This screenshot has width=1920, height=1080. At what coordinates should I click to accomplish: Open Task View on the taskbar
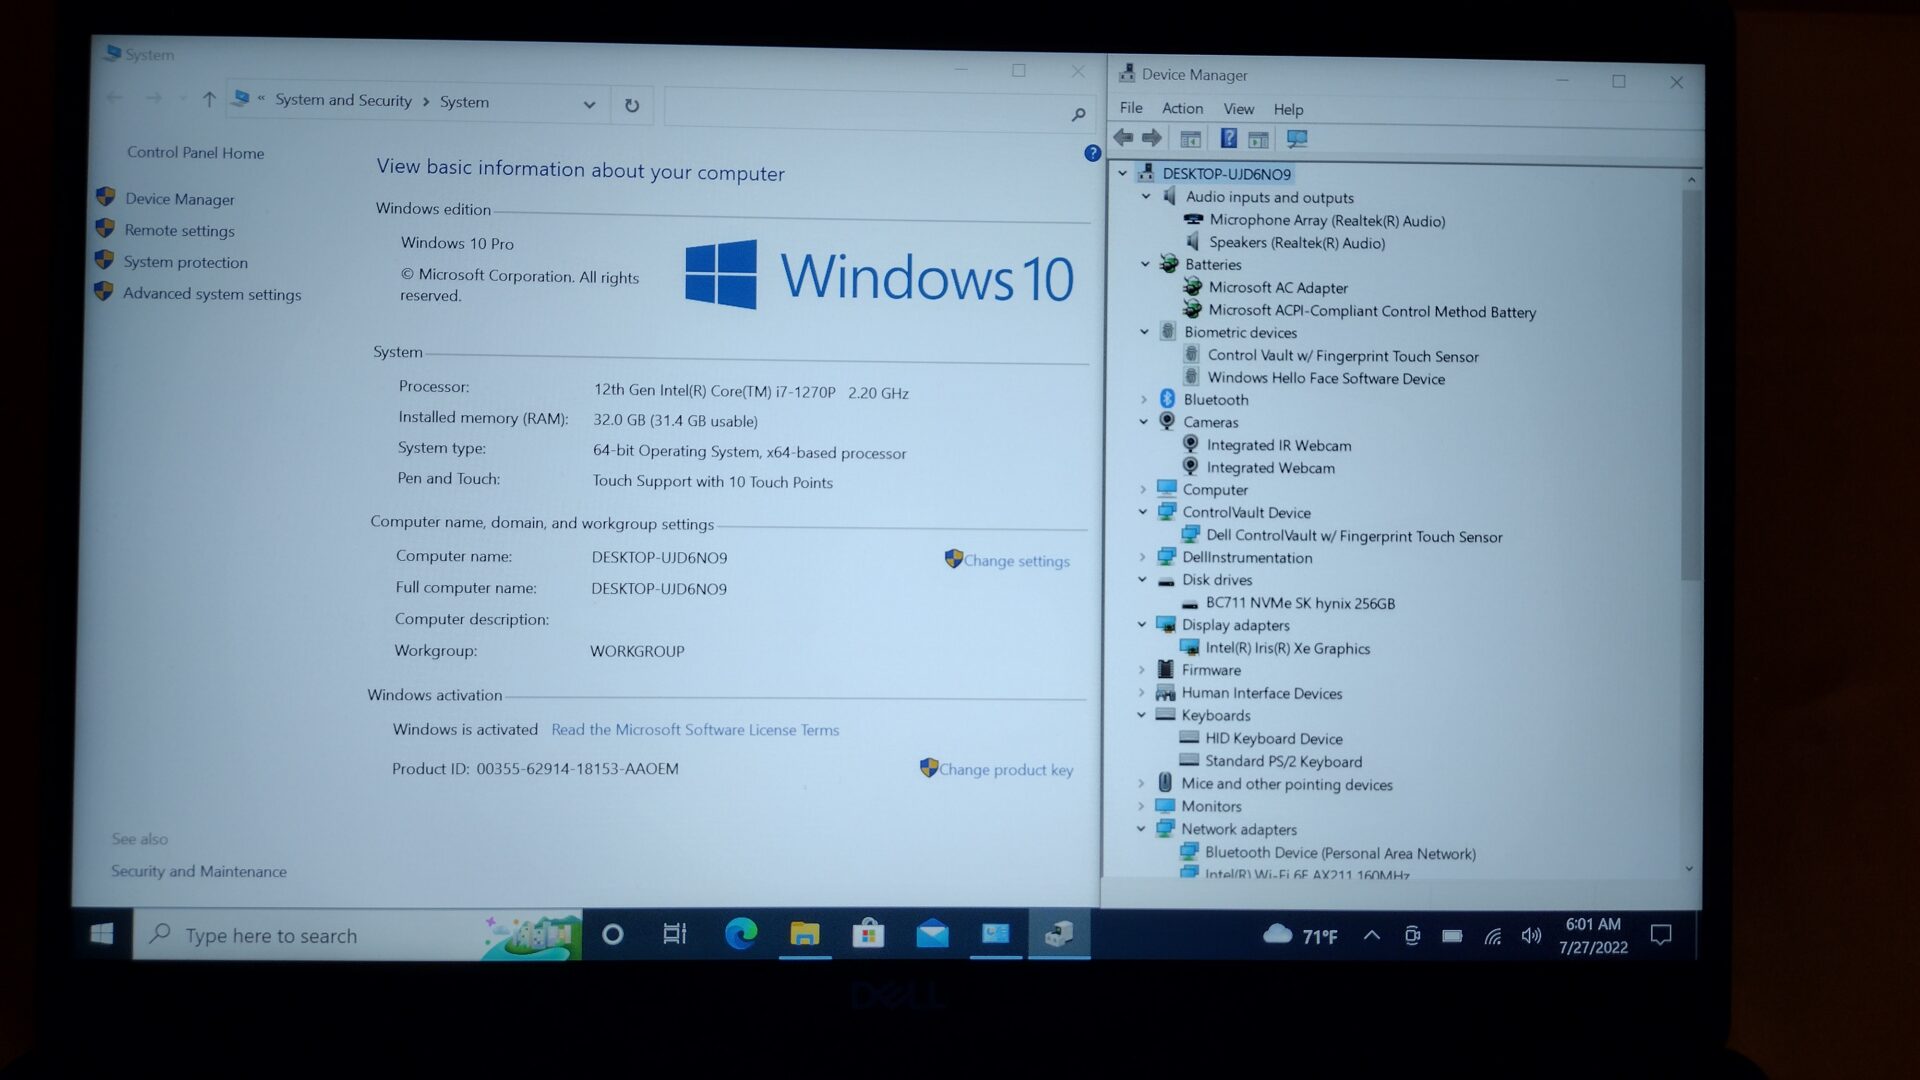click(x=675, y=934)
